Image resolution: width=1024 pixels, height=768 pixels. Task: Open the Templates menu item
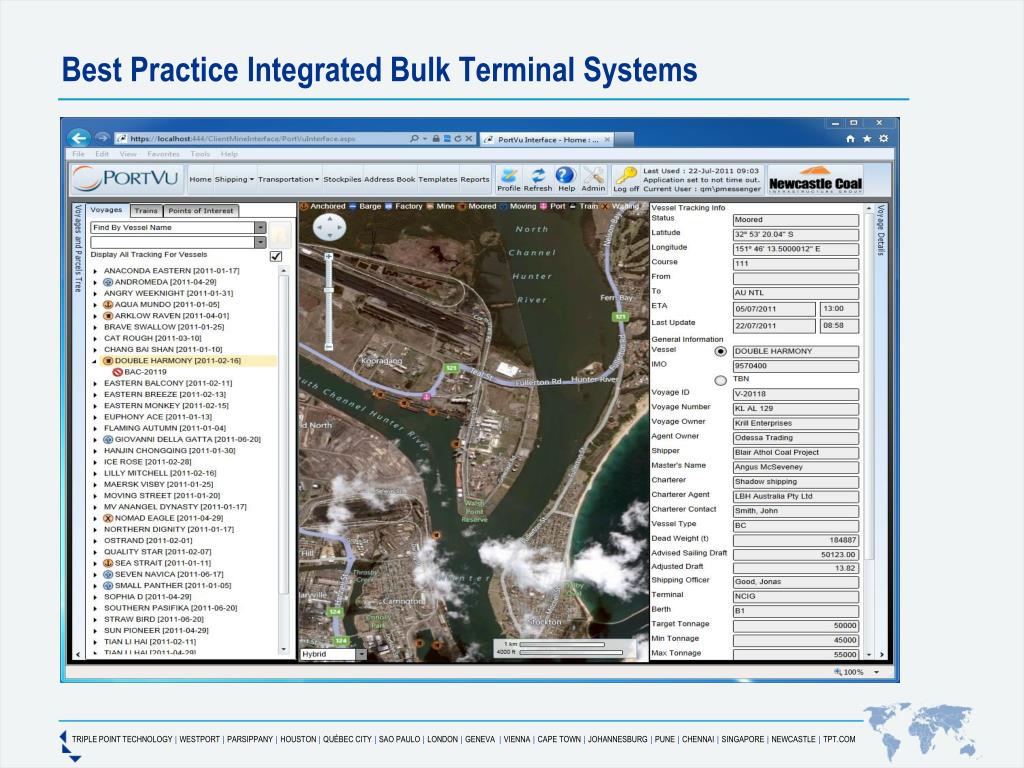438,179
